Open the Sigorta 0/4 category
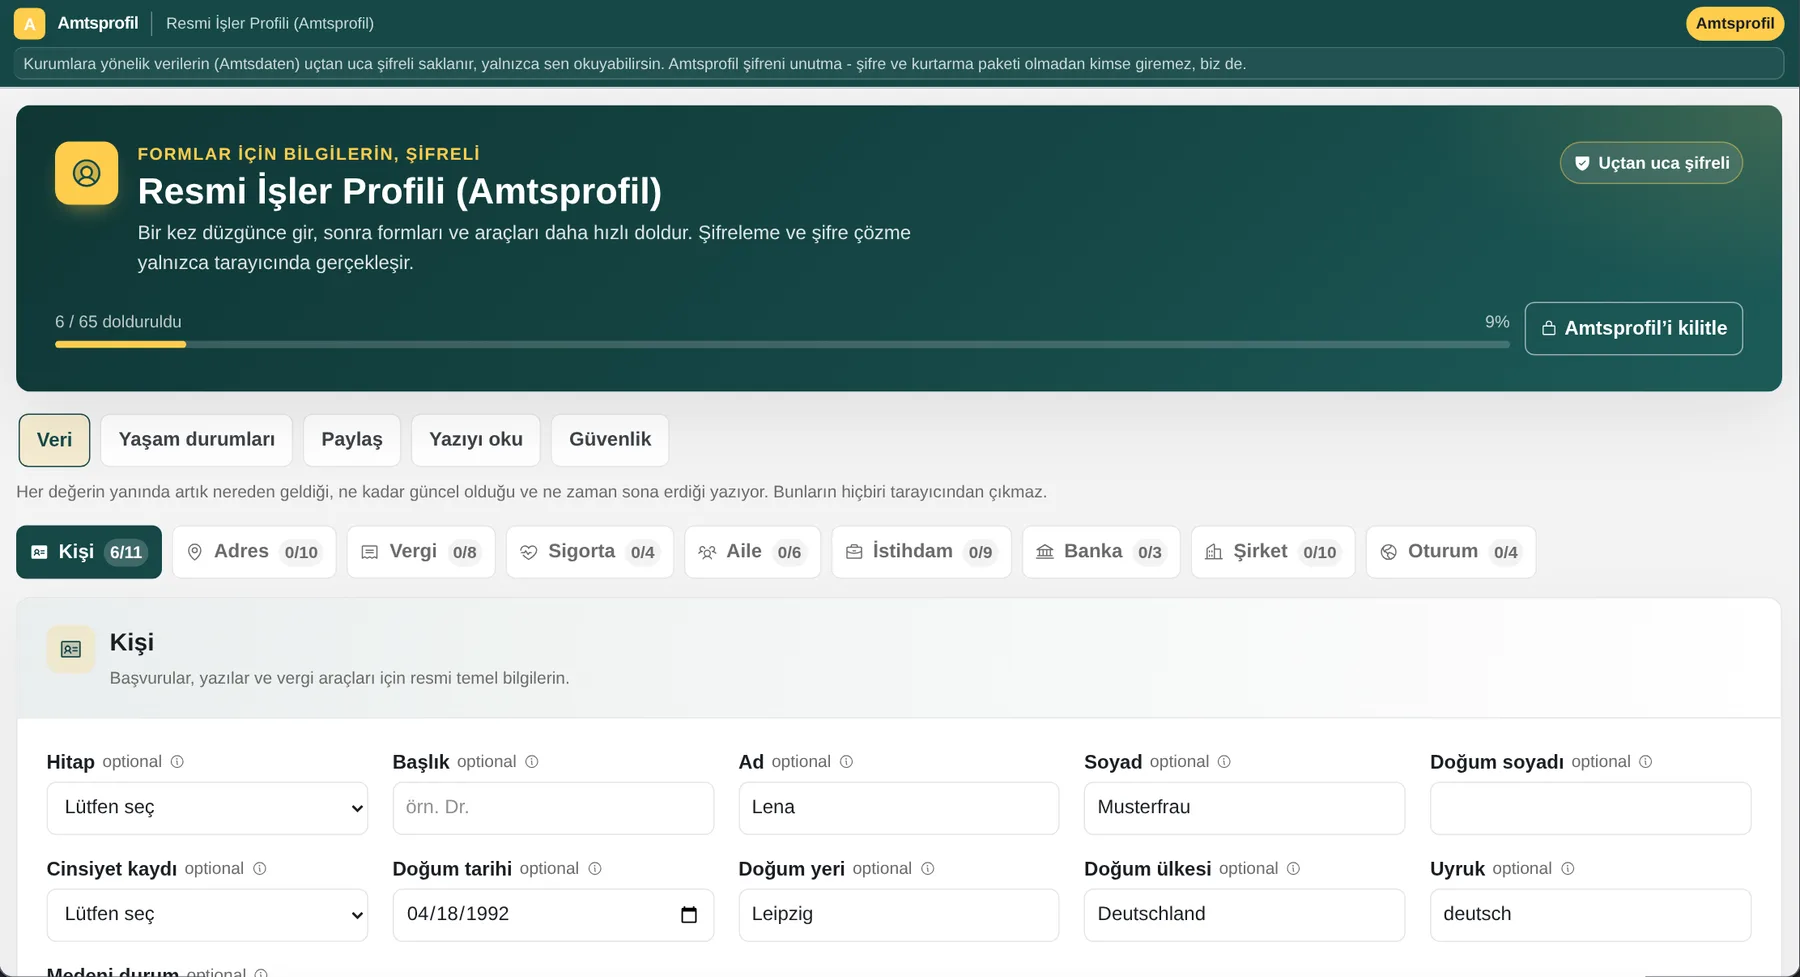The height and width of the screenshot is (977, 1800). click(590, 552)
